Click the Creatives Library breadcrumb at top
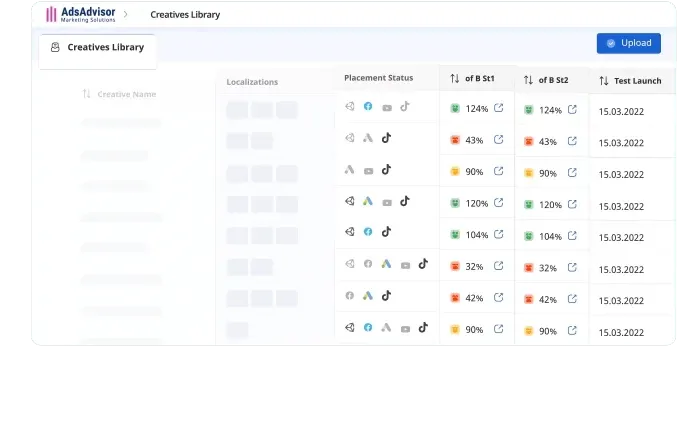 click(x=185, y=15)
